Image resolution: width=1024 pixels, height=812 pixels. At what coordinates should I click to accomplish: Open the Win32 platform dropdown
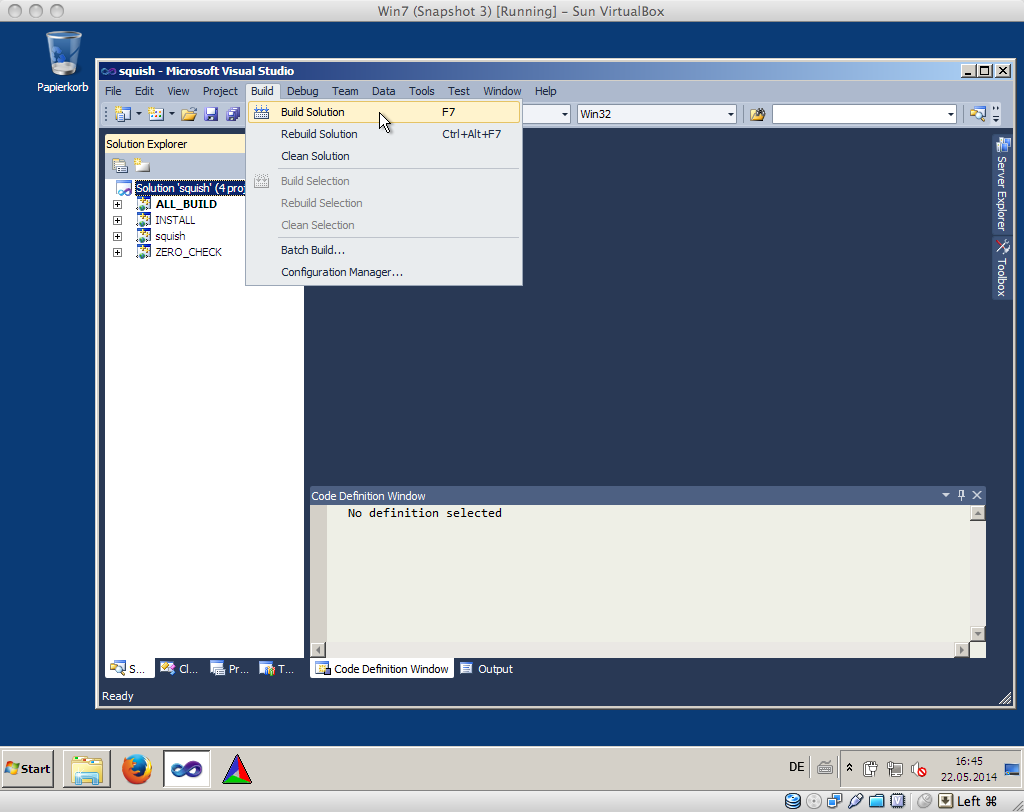coord(730,114)
